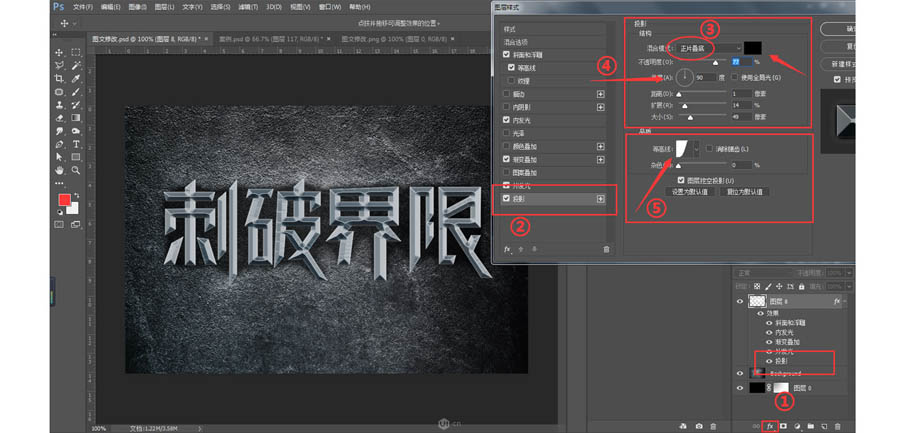
Task: Click the black shadow color swatch
Action: pos(752,48)
